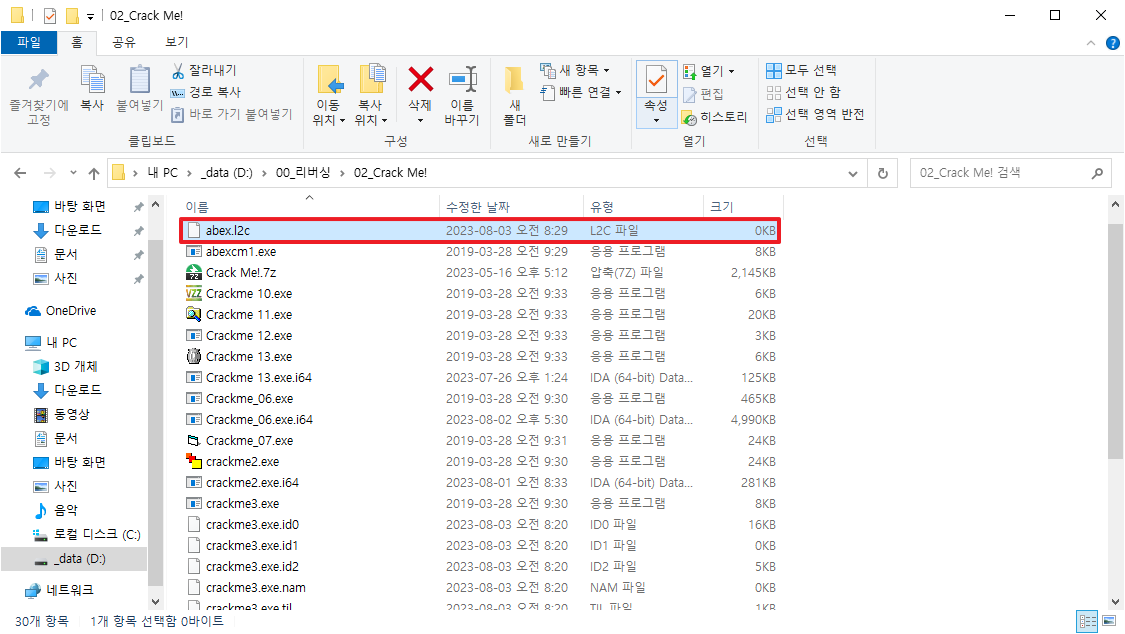Open Copy to (복사 위치) menu
This screenshot has height=634, width=1125.
[371, 95]
